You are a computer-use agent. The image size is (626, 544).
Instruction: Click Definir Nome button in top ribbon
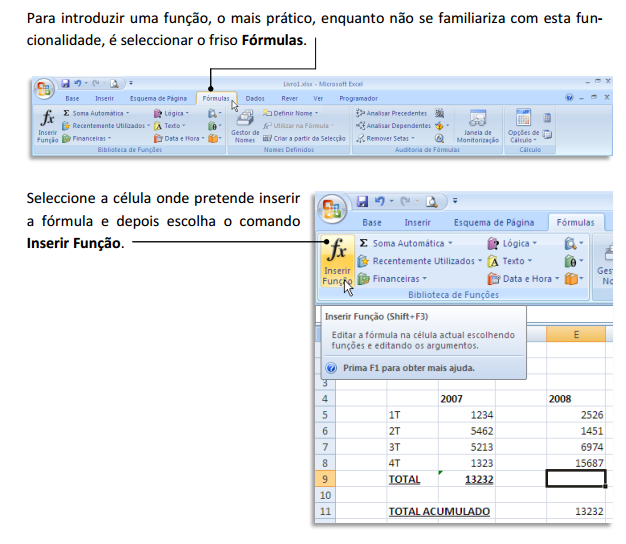click(x=290, y=113)
